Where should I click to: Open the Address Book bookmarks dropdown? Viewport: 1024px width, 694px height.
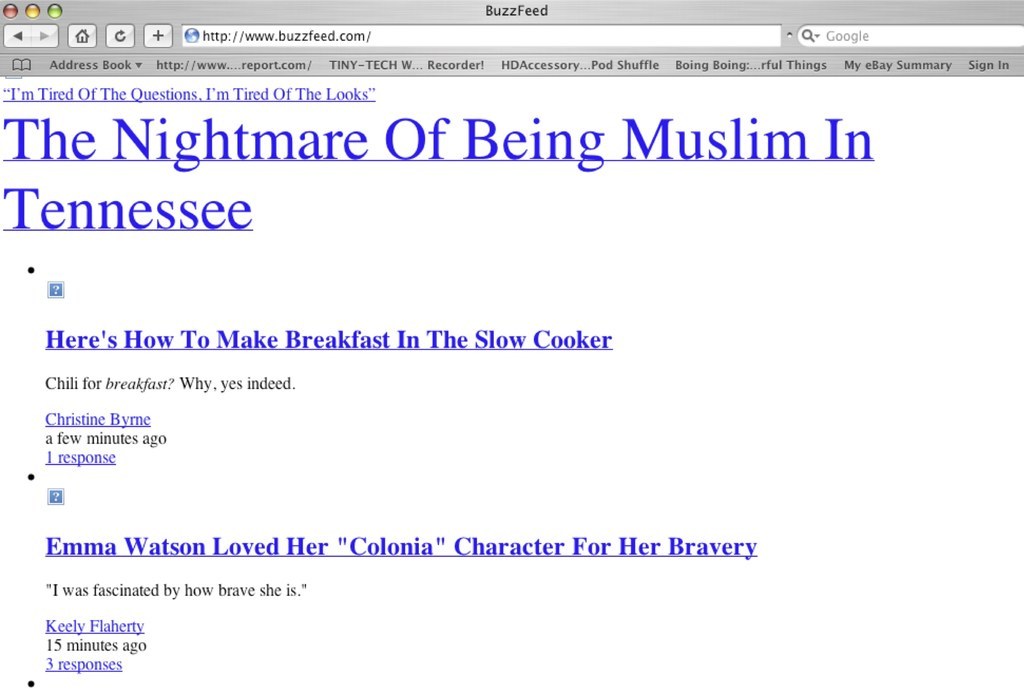tap(95, 65)
